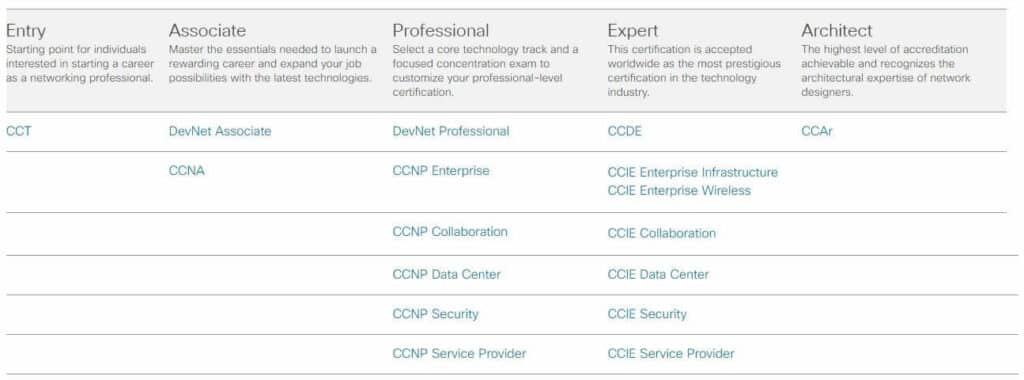Click the Expert column heading
Screen dimensions: 1024x380
coord(633,31)
